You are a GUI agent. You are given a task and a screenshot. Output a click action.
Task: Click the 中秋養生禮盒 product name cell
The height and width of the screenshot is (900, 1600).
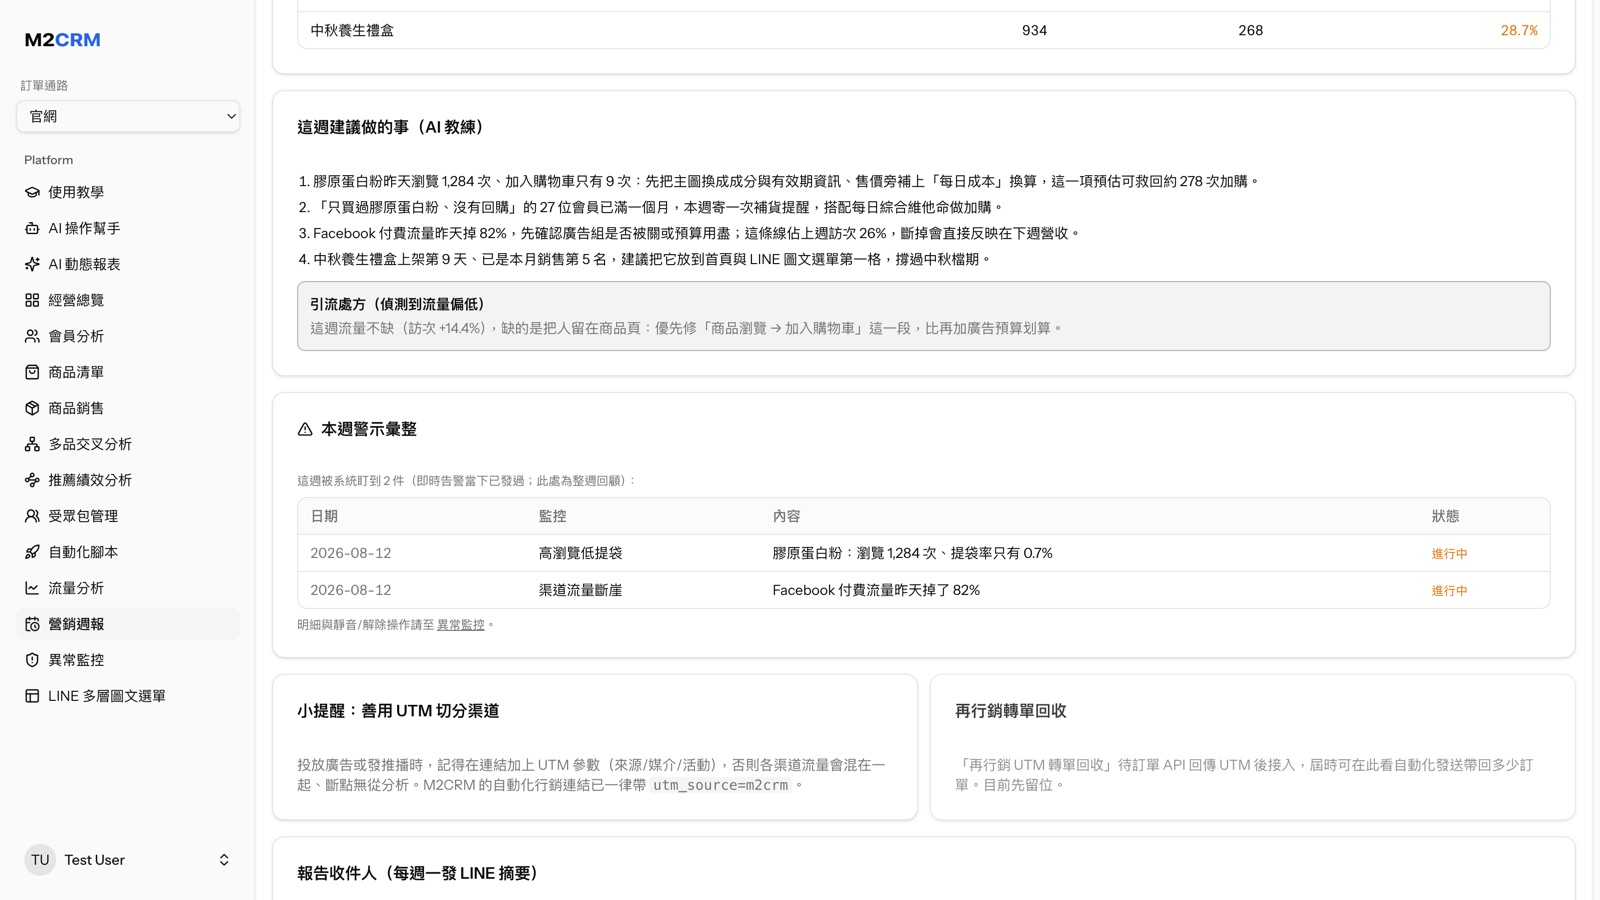(352, 31)
